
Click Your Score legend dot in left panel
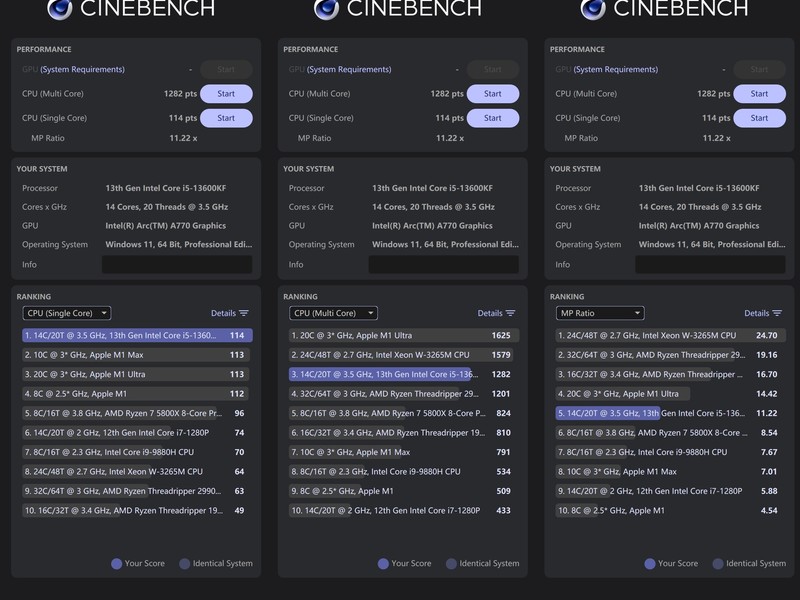tap(116, 564)
